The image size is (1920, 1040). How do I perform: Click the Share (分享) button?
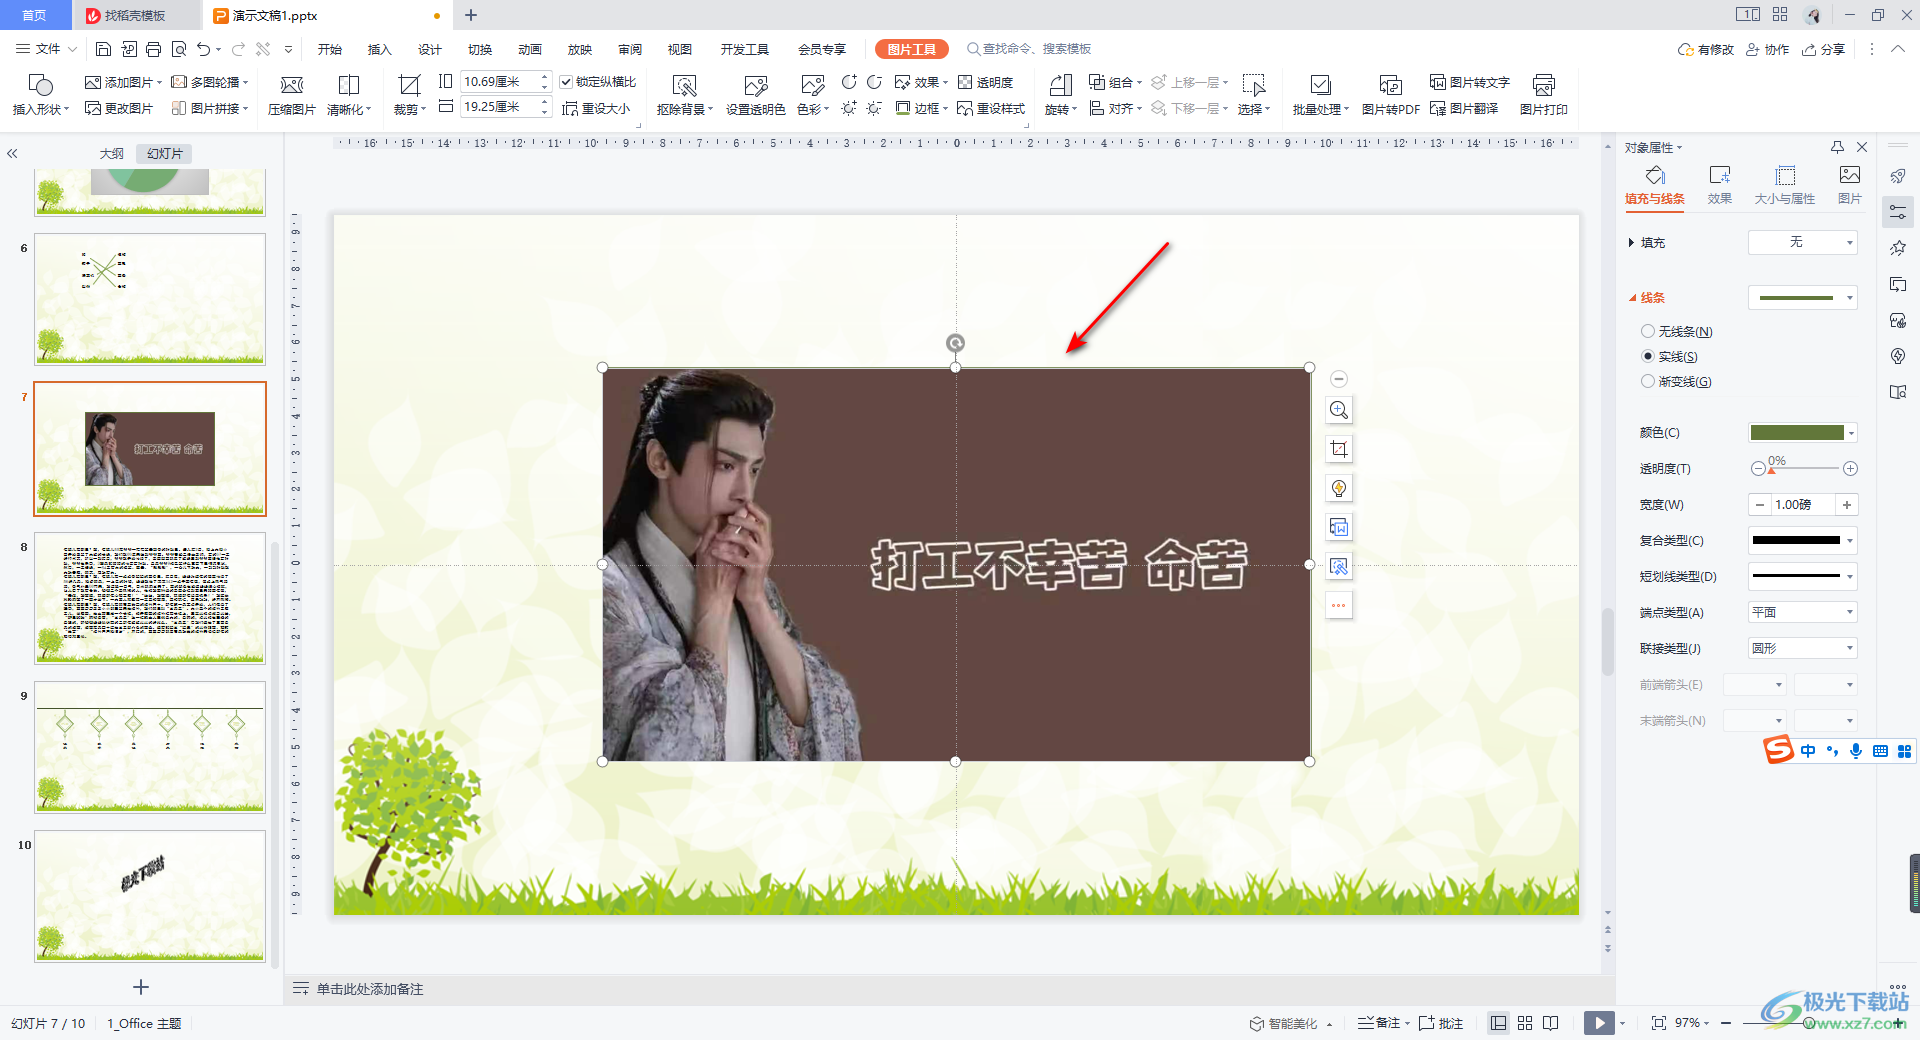[1823, 49]
